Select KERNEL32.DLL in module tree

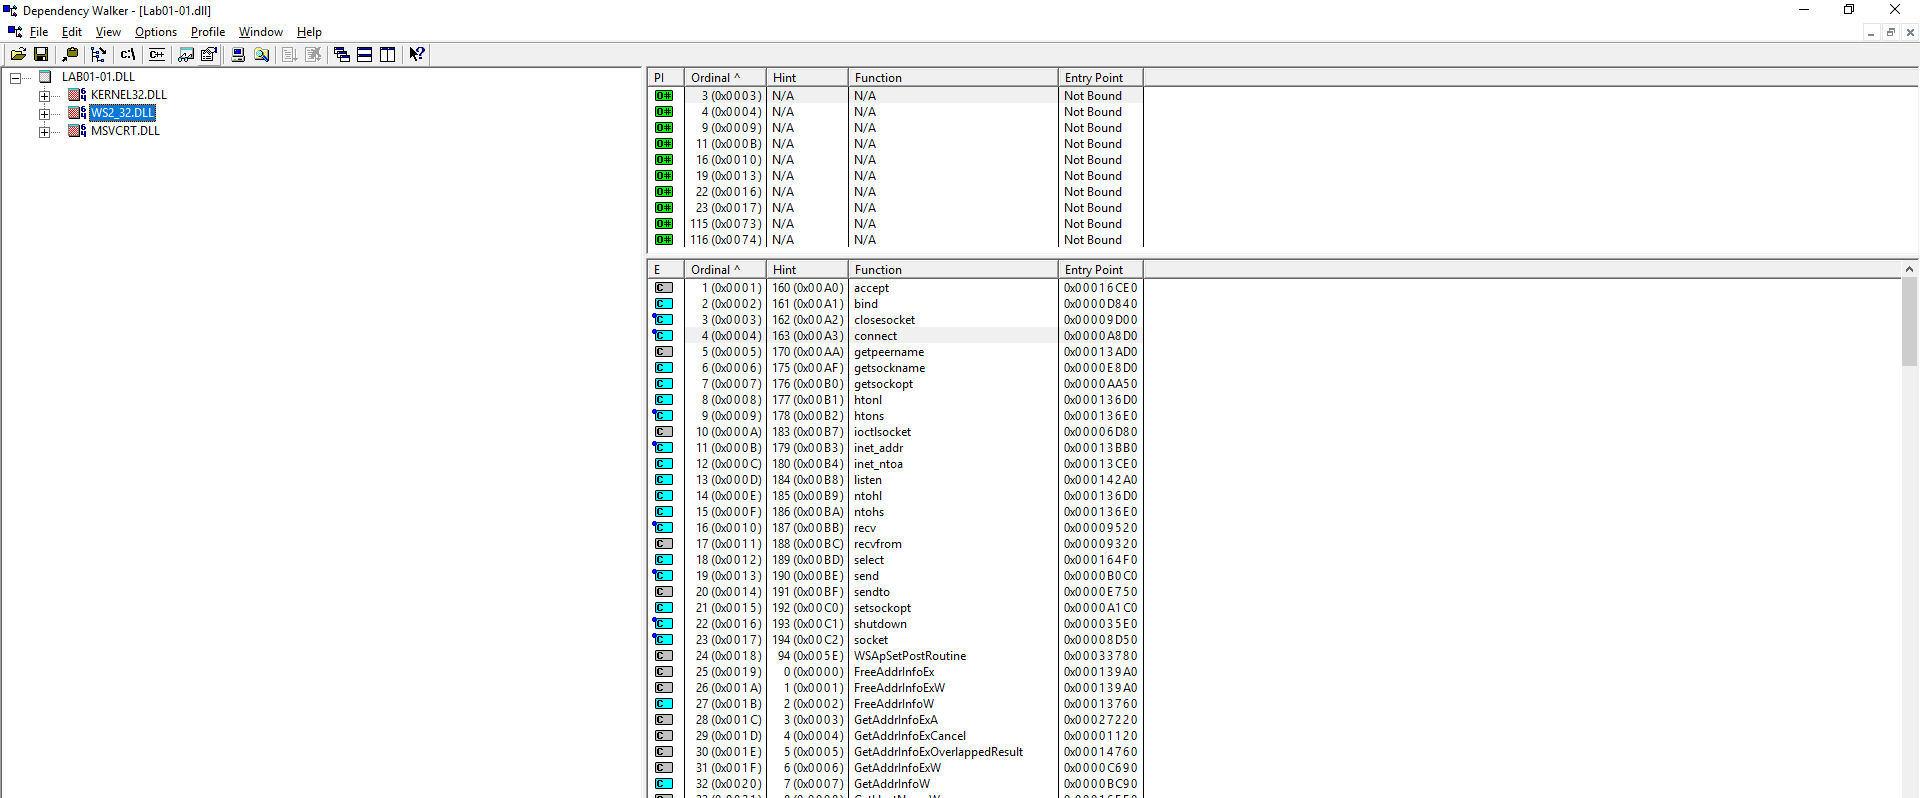pyautogui.click(x=129, y=95)
